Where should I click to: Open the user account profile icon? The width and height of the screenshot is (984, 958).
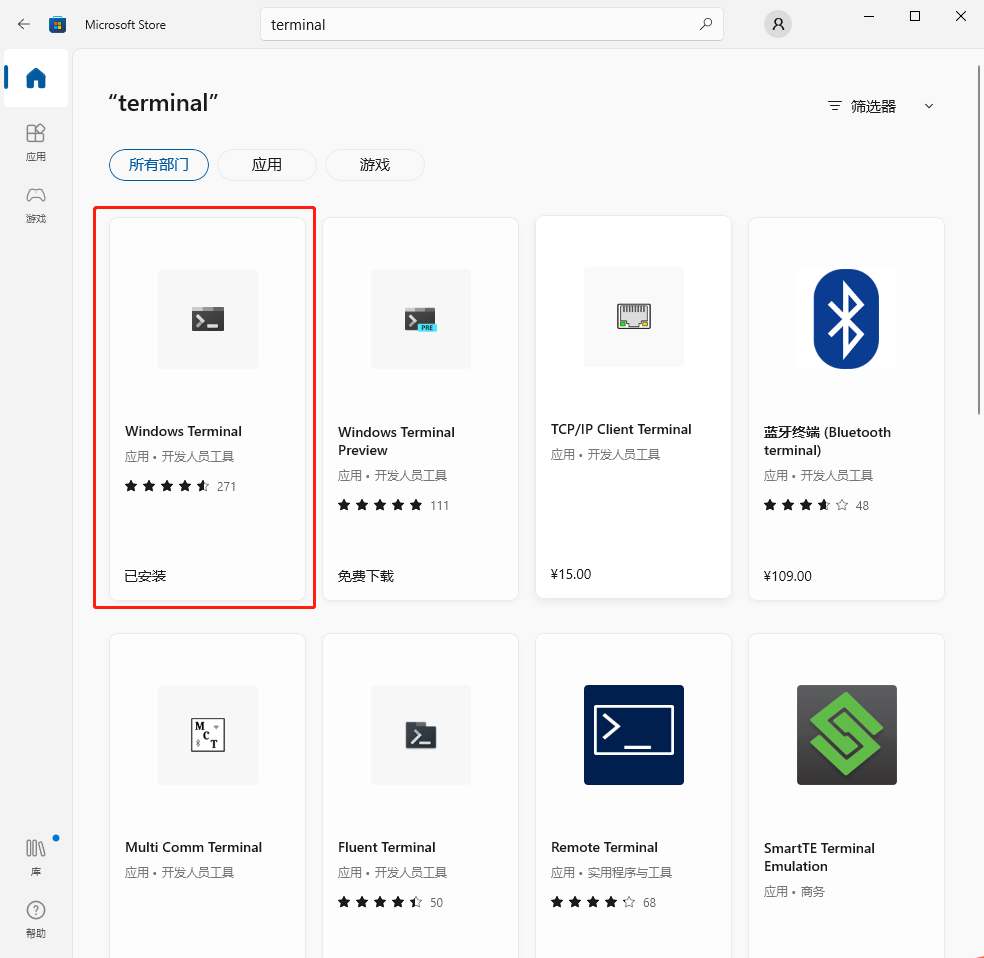coord(778,24)
